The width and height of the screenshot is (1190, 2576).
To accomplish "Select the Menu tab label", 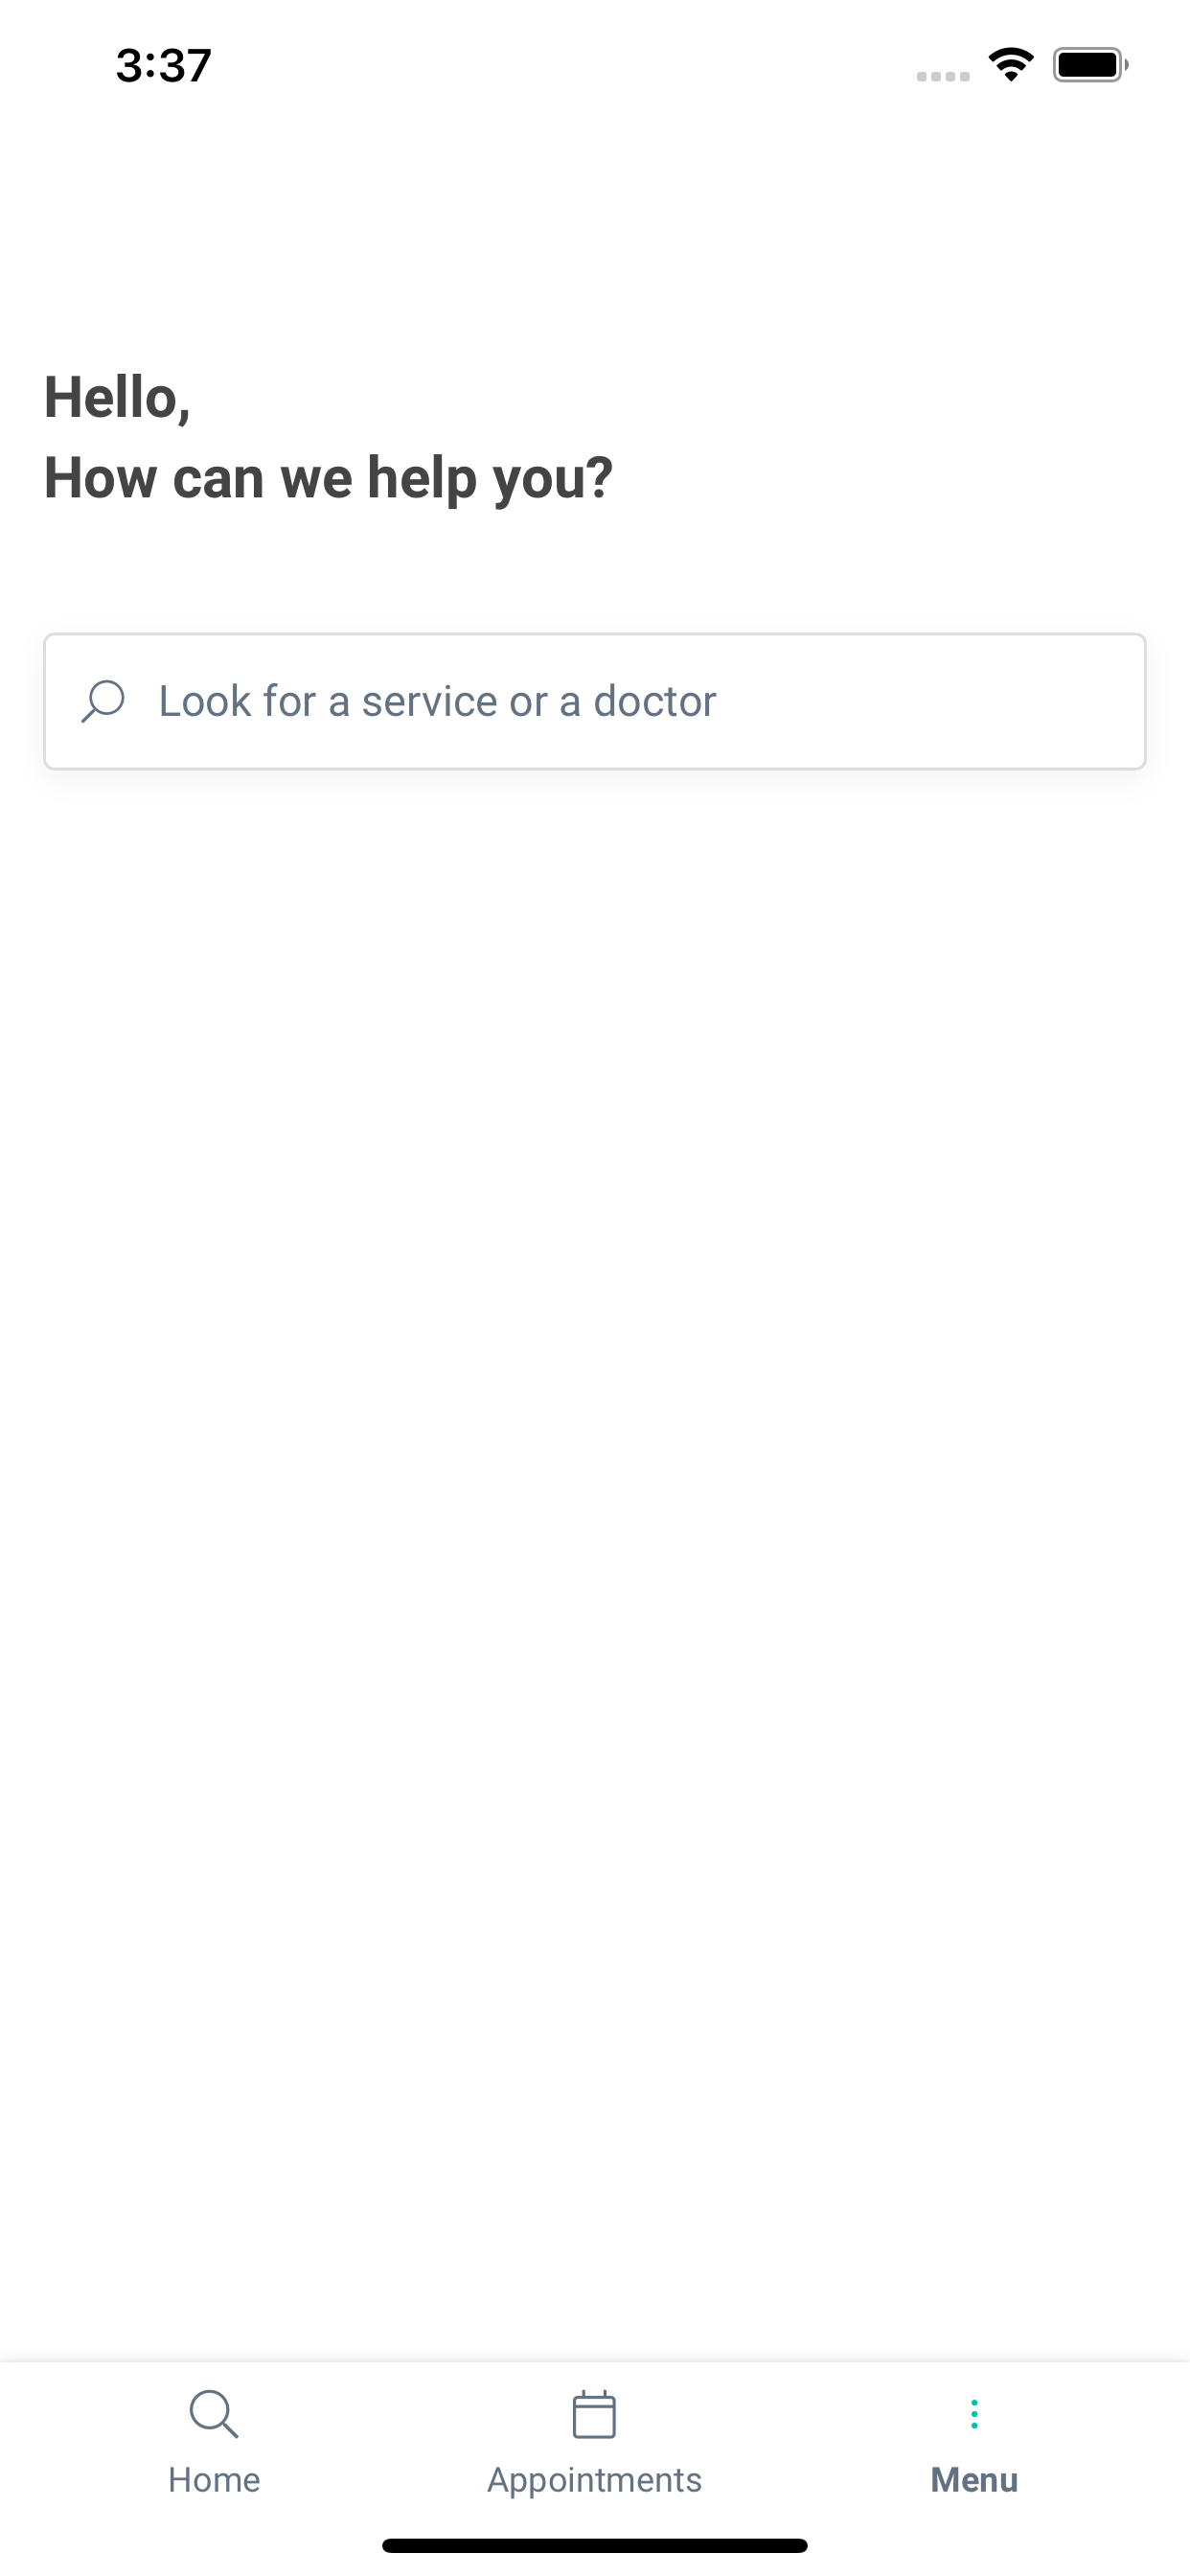I will coord(974,2480).
